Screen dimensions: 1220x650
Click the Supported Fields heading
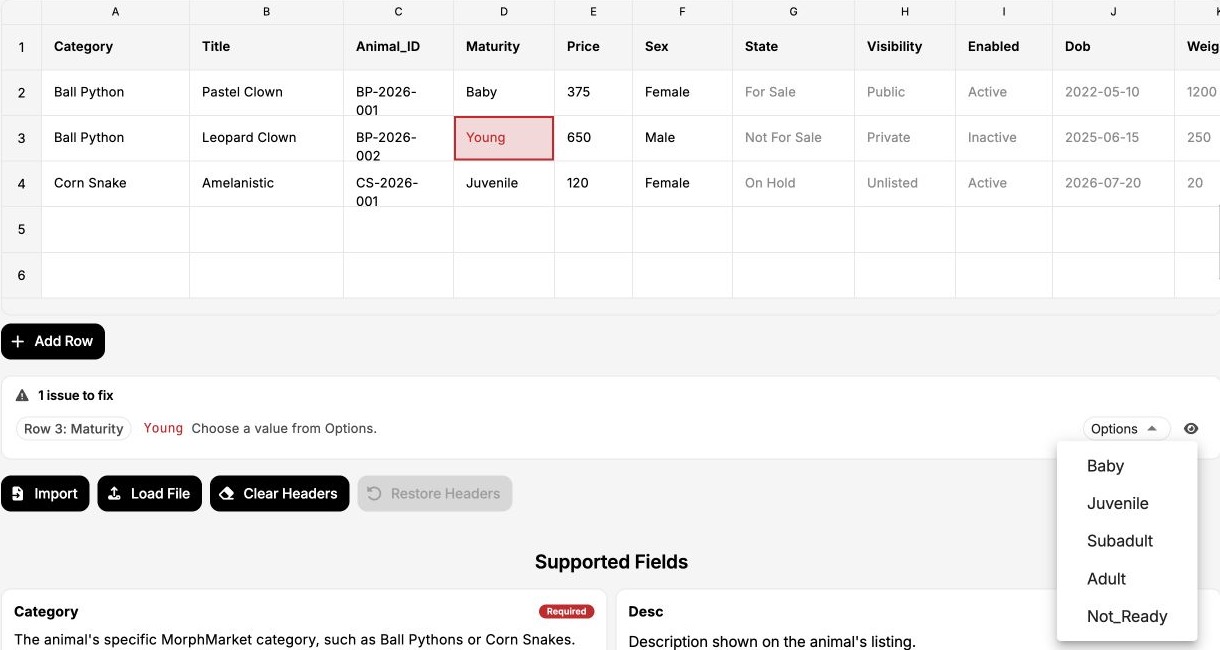pos(611,562)
